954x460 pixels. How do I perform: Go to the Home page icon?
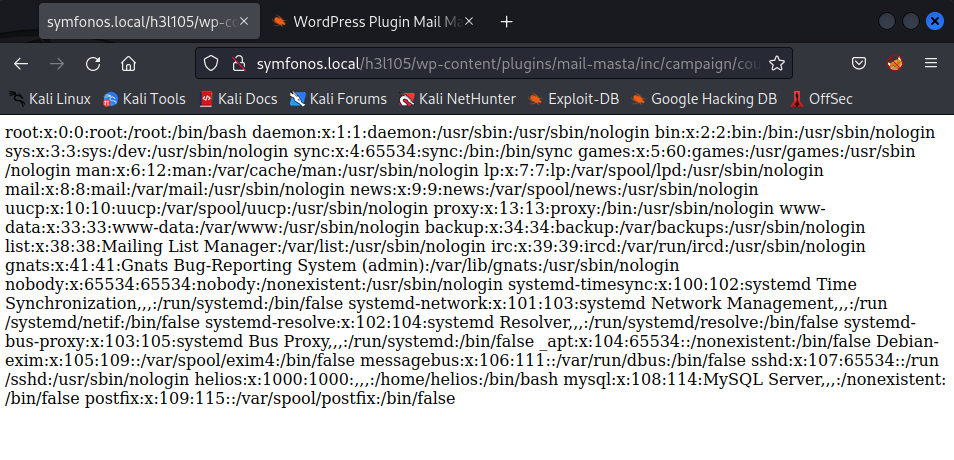[128, 64]
